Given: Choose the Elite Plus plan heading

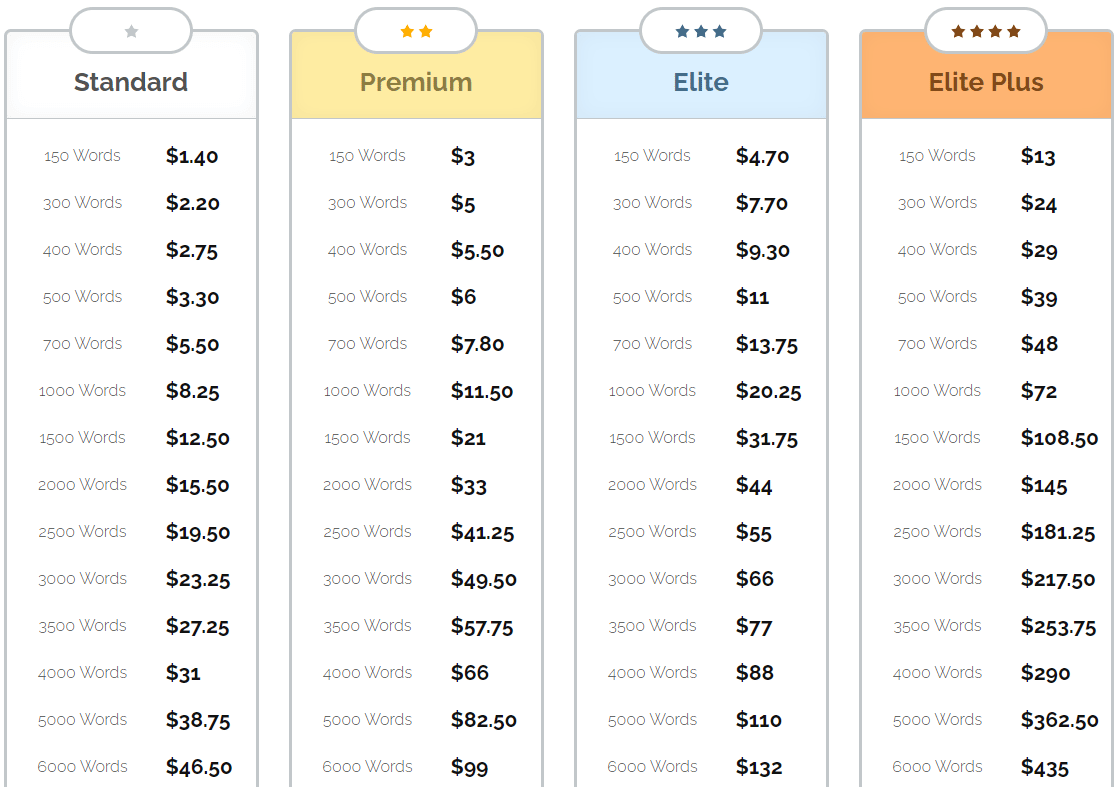Looking at the screenshot, I should click(x=986, y=82).
